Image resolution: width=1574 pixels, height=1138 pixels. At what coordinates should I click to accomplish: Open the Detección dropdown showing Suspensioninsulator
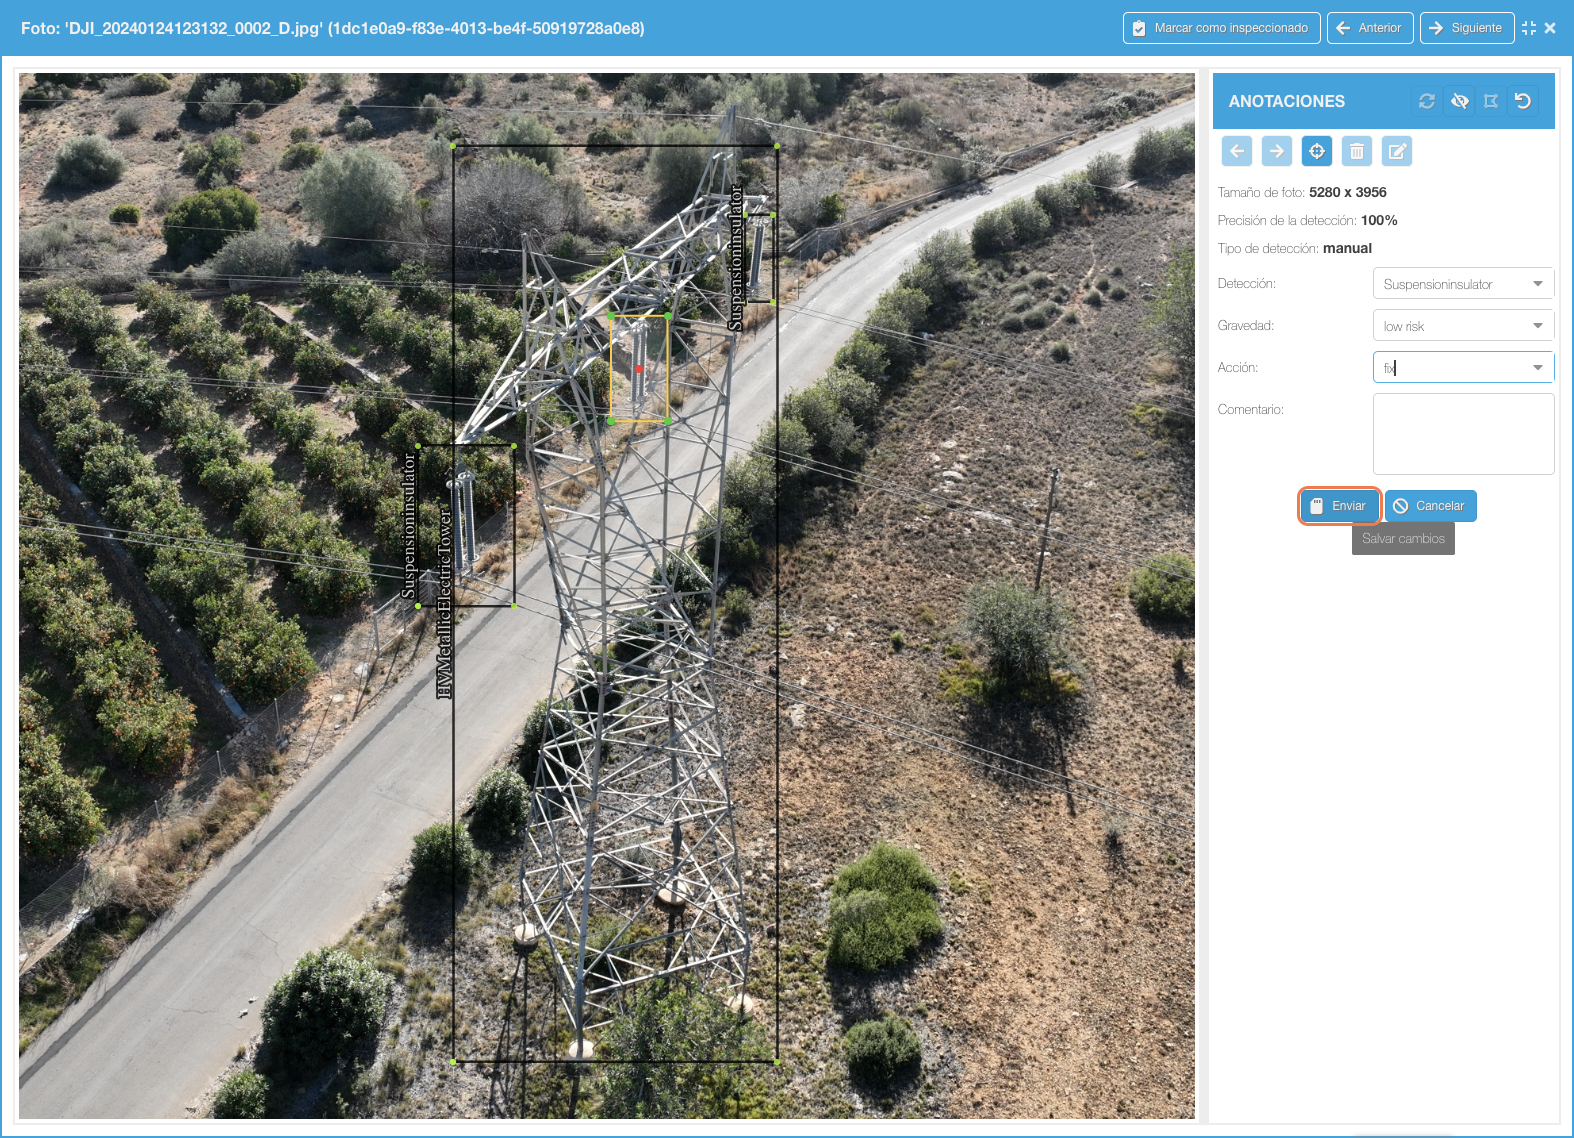(x=1463, y=284)
